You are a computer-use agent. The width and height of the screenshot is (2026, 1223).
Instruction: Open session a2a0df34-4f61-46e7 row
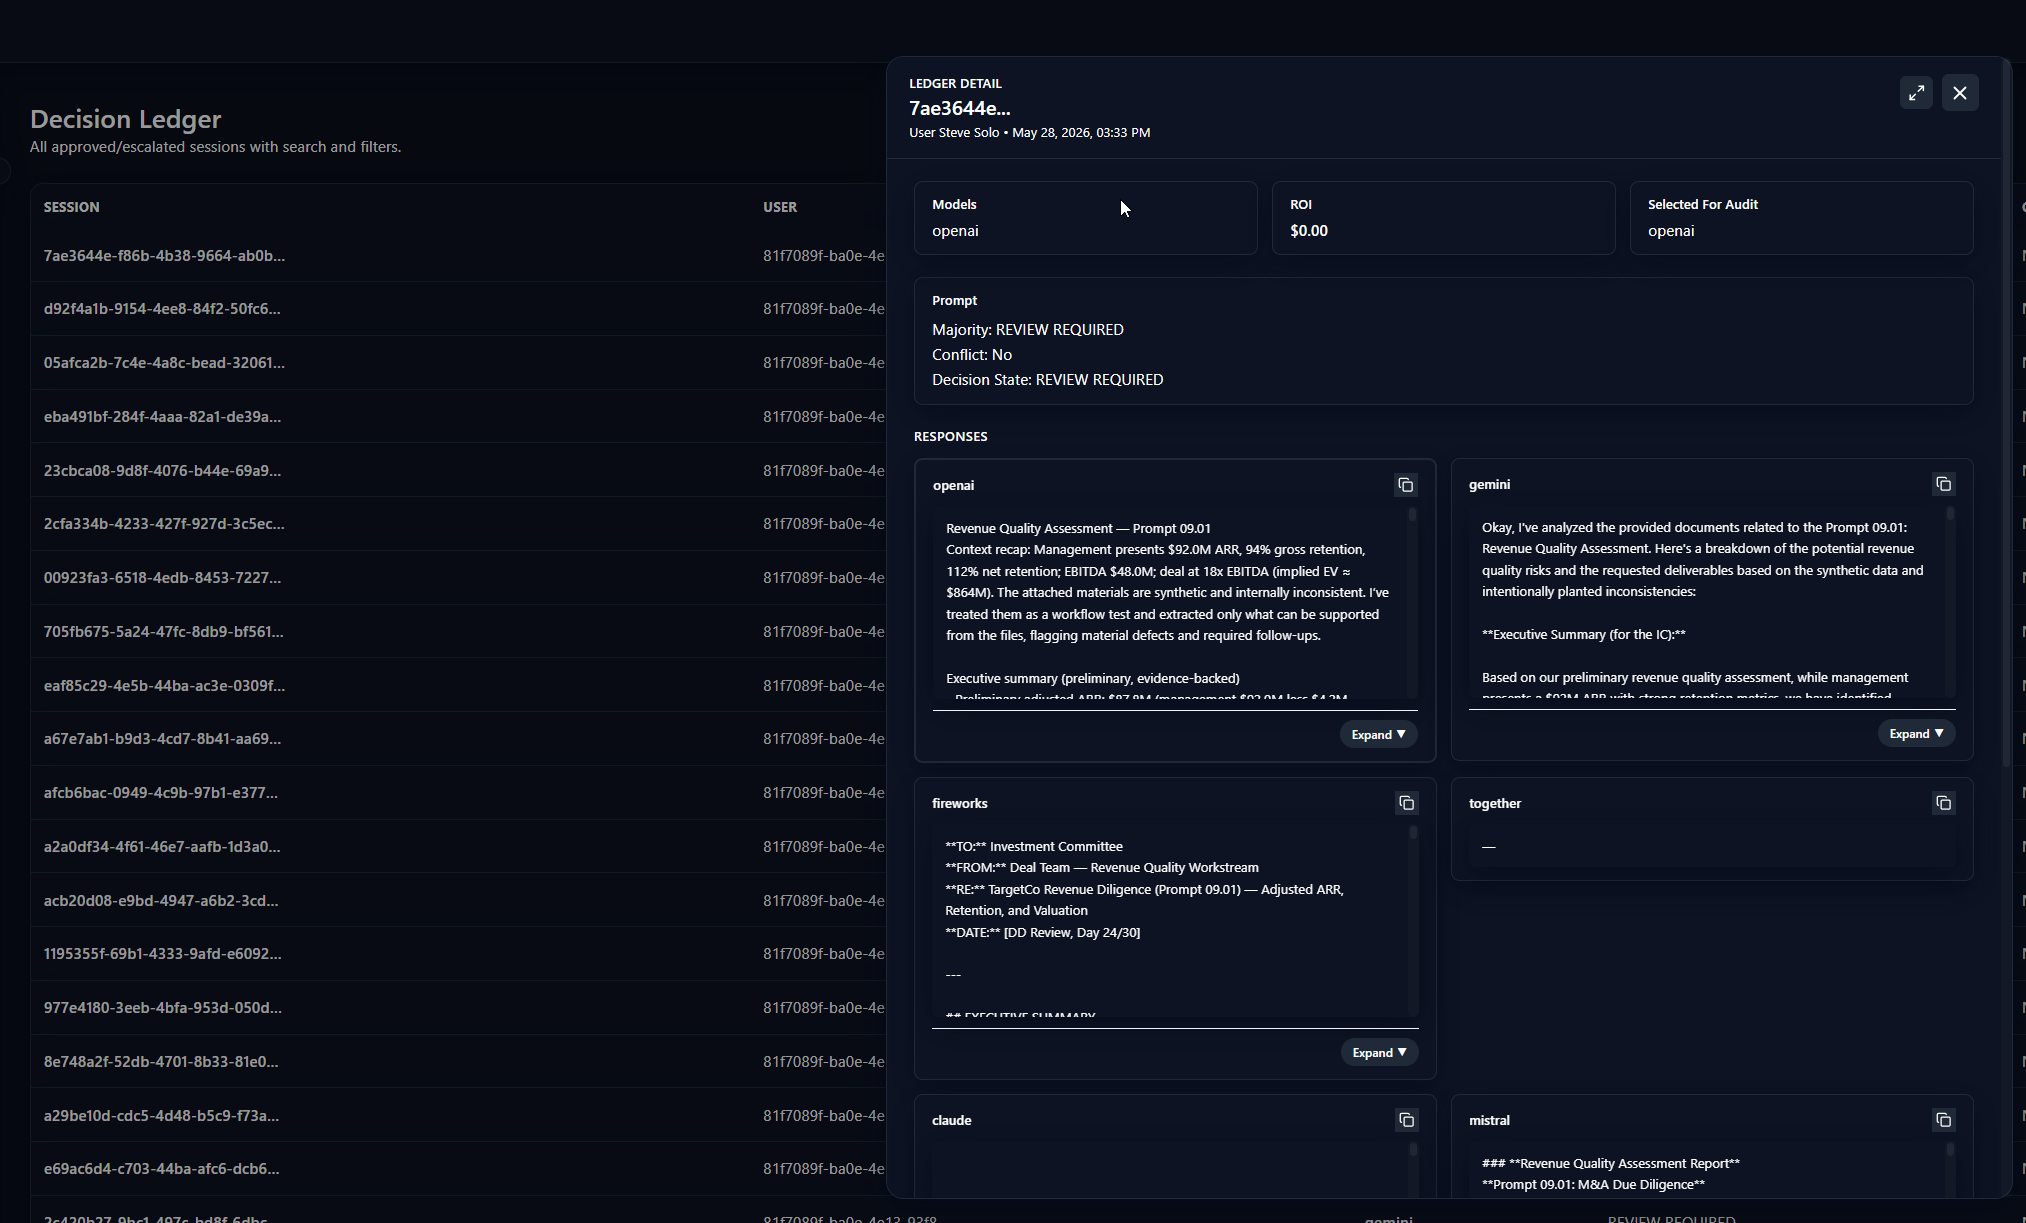(x=458, y=847)
